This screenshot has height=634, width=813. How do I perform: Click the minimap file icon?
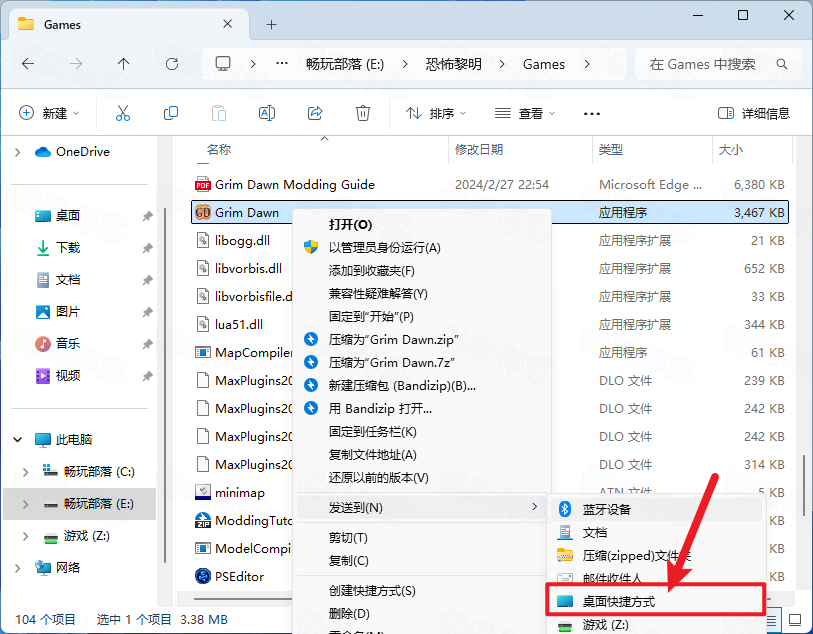[203, 492]
